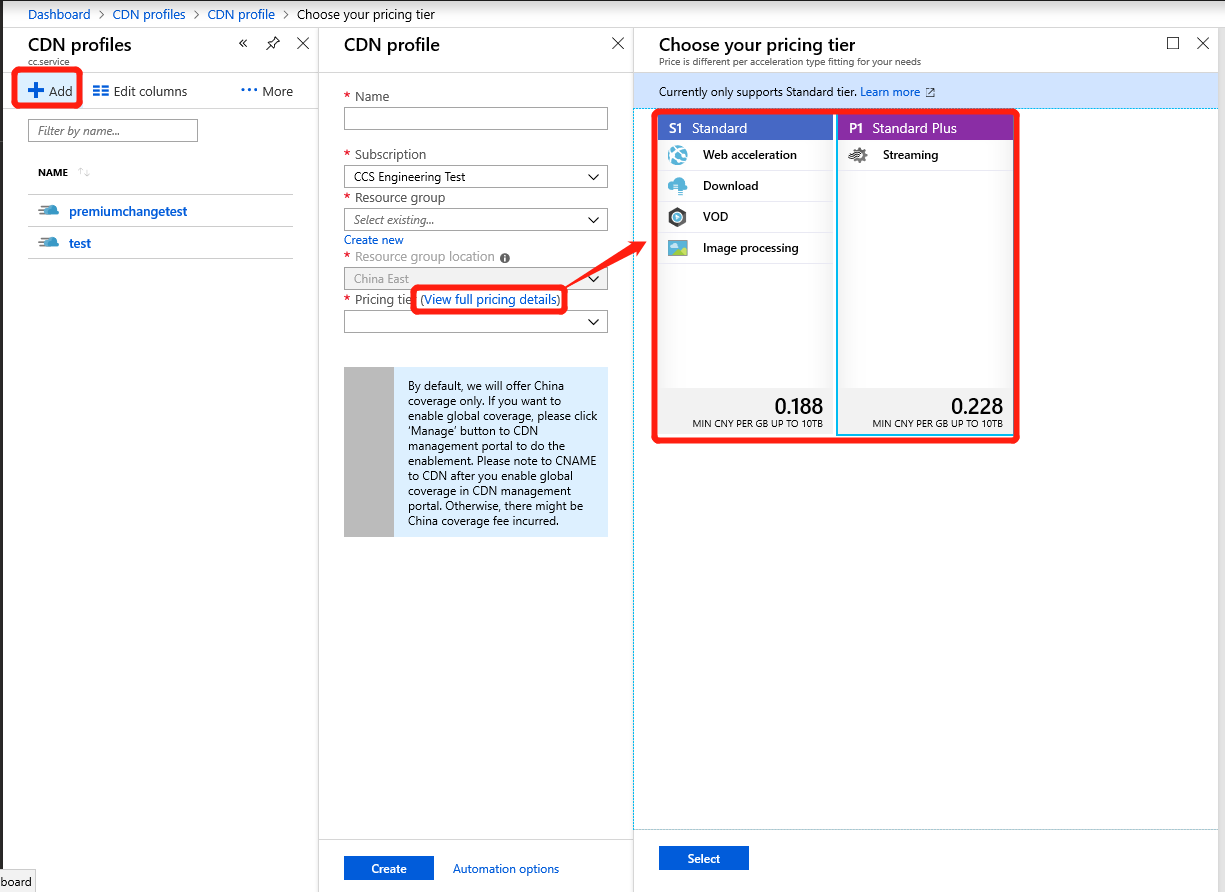Select the P1 Standard Plus tier header
1225x892 pixels.
point(925,128)
